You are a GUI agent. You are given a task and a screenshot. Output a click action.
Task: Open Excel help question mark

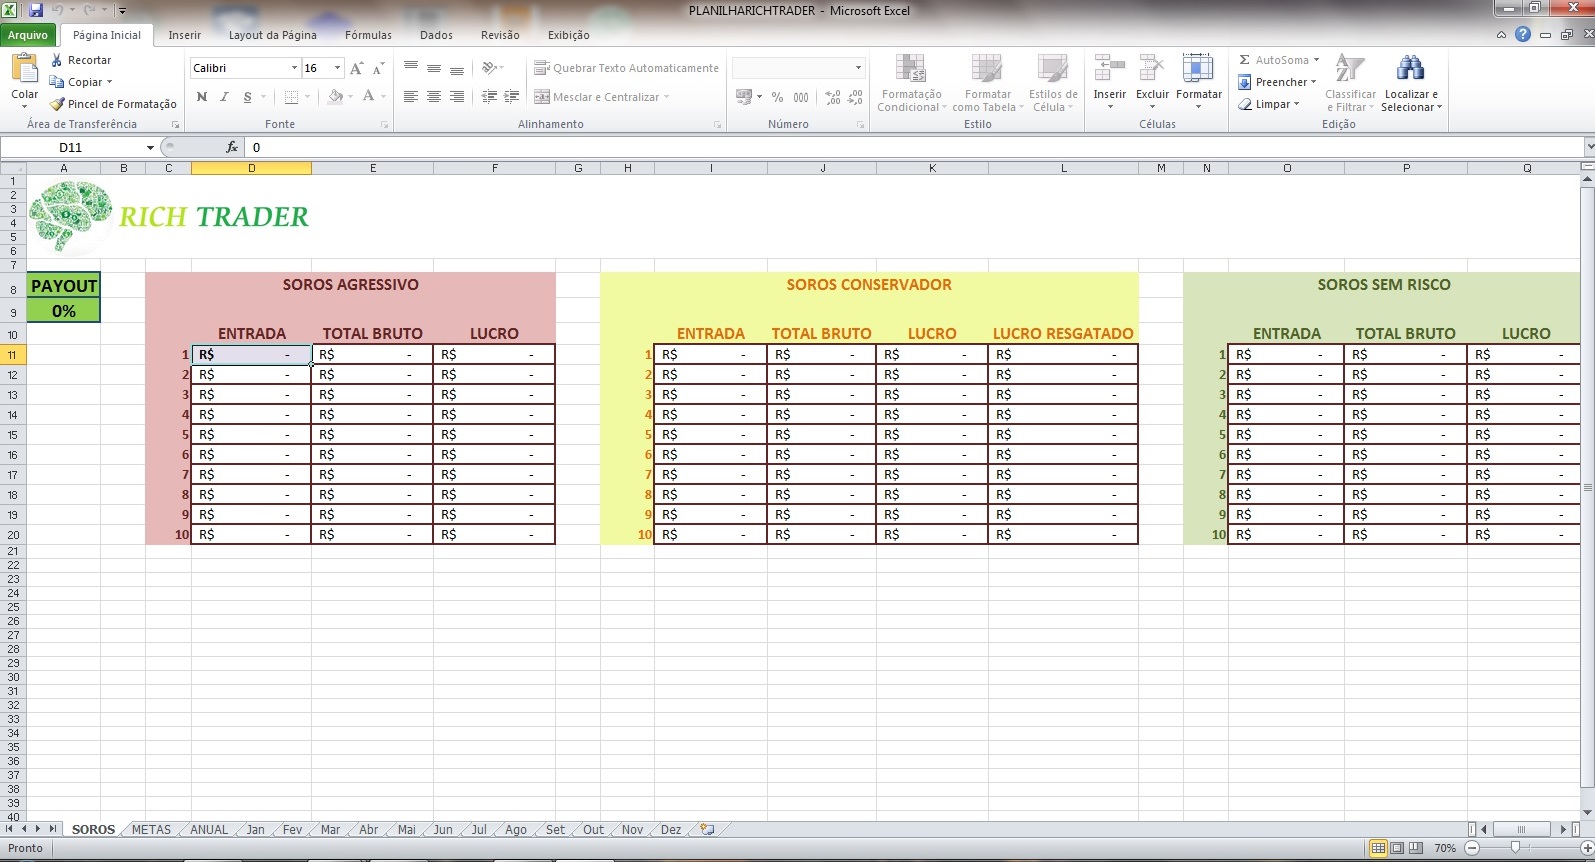click(x=1522, y=34)
